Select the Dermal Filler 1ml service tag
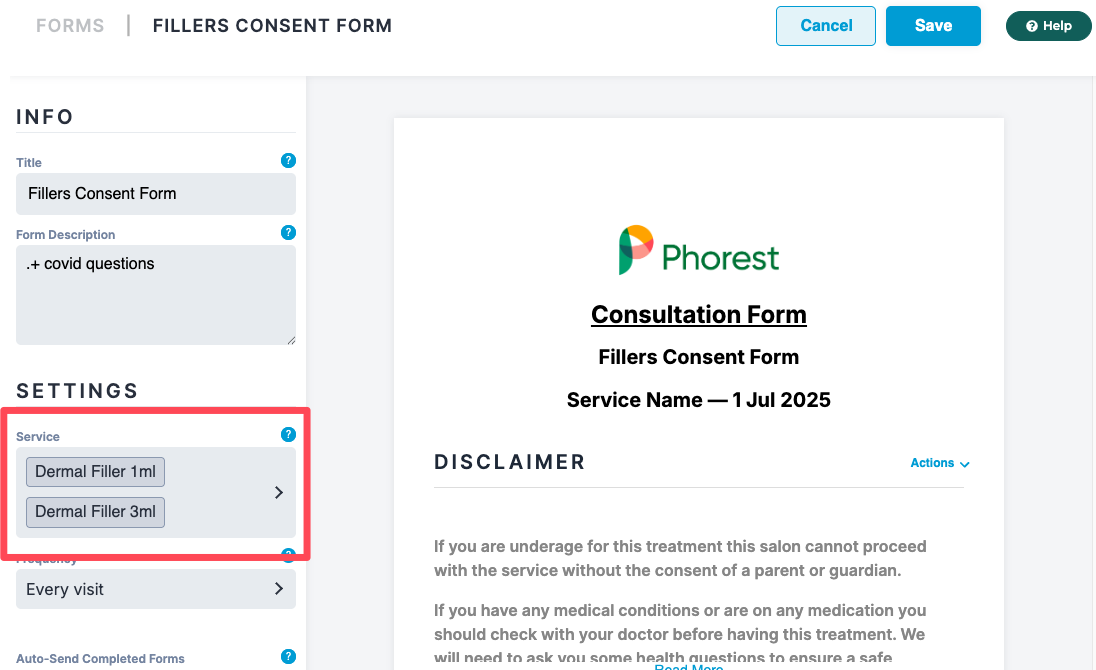1096x670 pixels. pos(96,472)
